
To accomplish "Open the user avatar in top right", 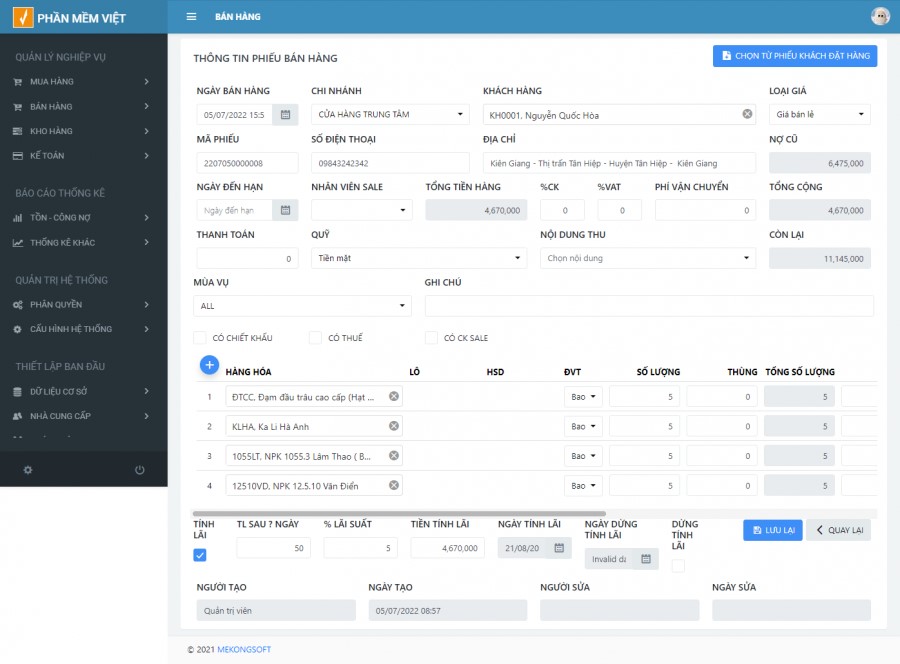I will [x=880, y=16].
